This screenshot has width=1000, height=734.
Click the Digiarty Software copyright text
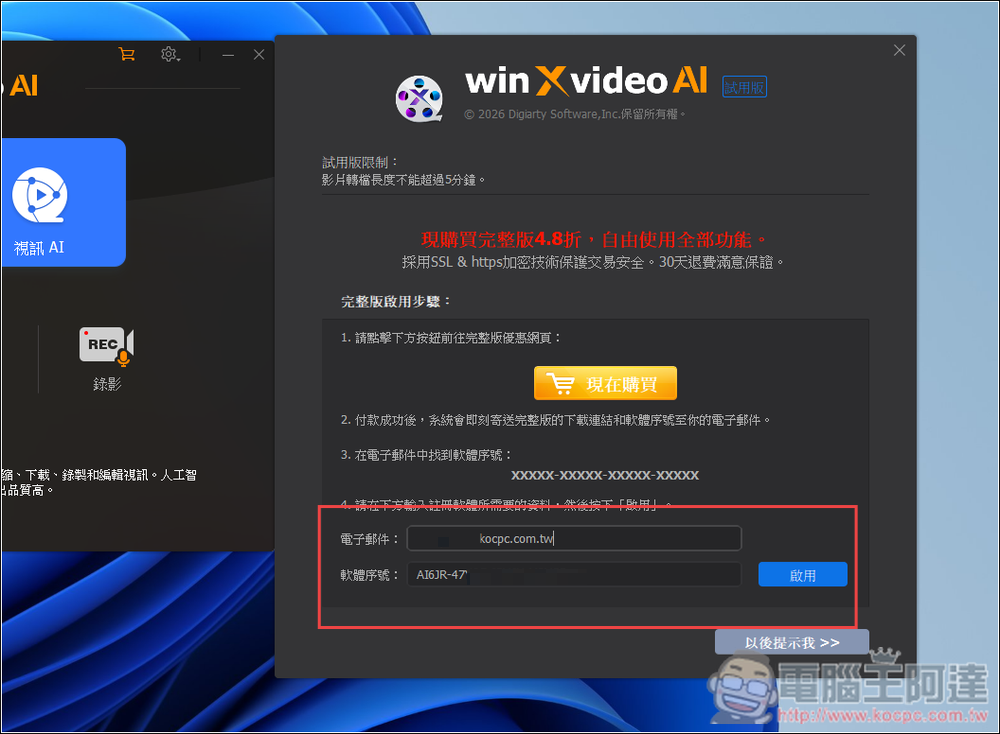575,114
